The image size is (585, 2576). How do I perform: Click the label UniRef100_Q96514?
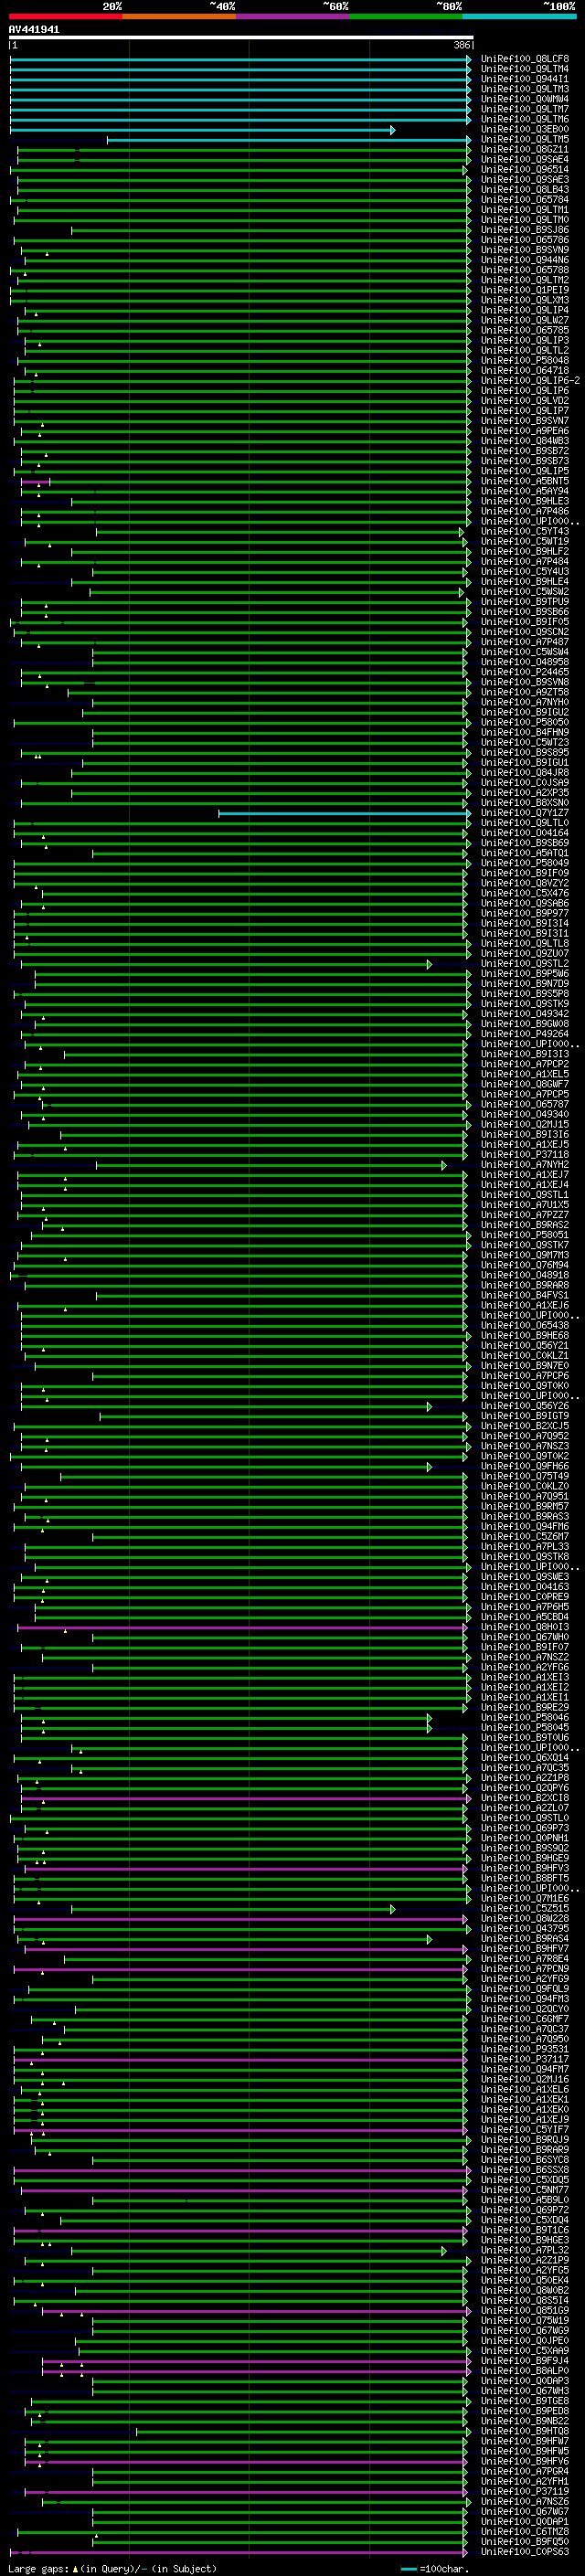pyautogui.click(x=524, y=170)
